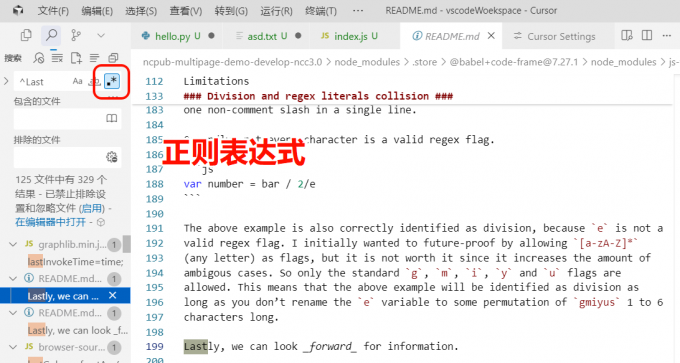Open markdown preview to the side
The width and height of the screenshot is (680, 363).
point(627,36)
